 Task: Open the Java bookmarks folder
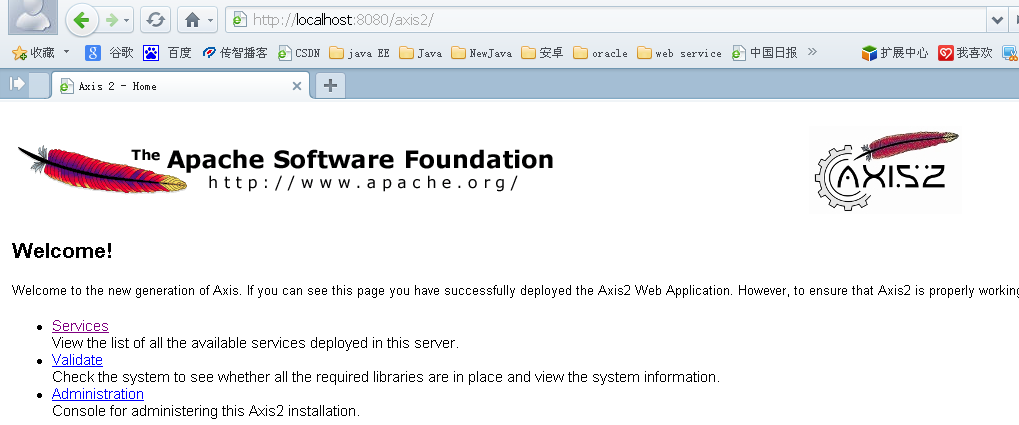(420, 53)
